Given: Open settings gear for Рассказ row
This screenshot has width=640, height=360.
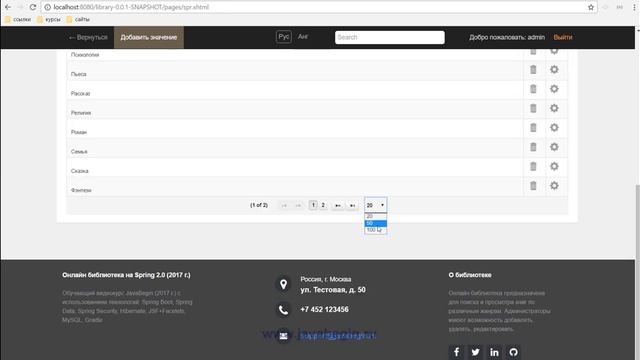Looking at the screenshot, I should pyautogui.click(x=554, y=89).
